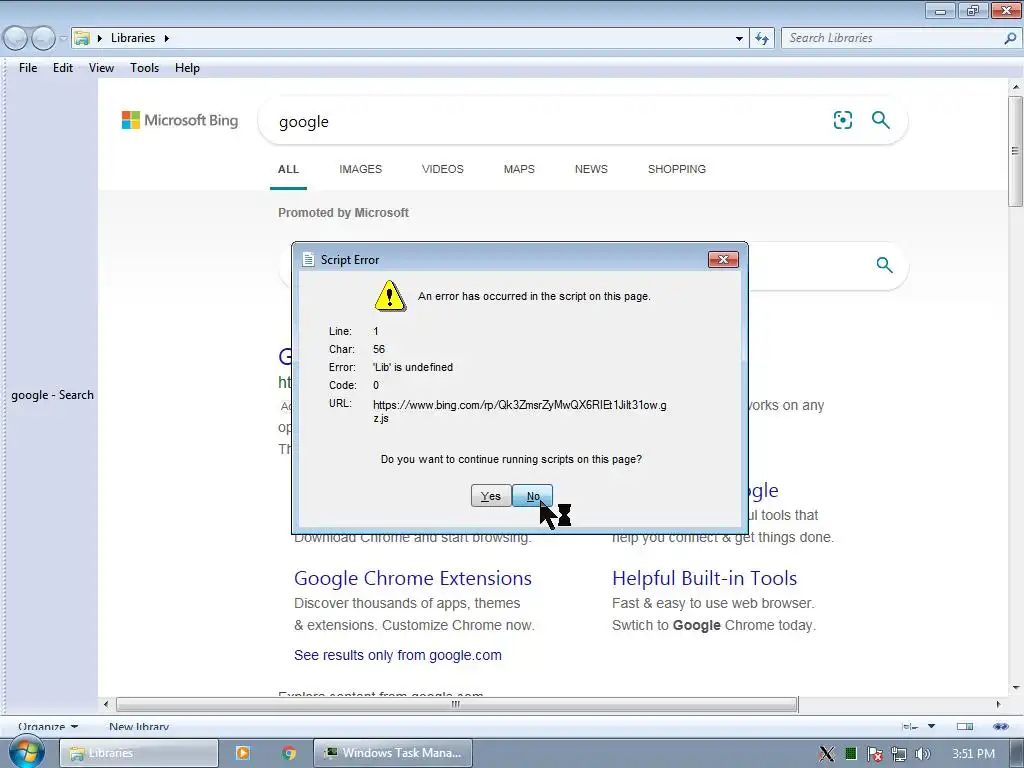Open the media player taskbar icon

[x=242, y=753]
